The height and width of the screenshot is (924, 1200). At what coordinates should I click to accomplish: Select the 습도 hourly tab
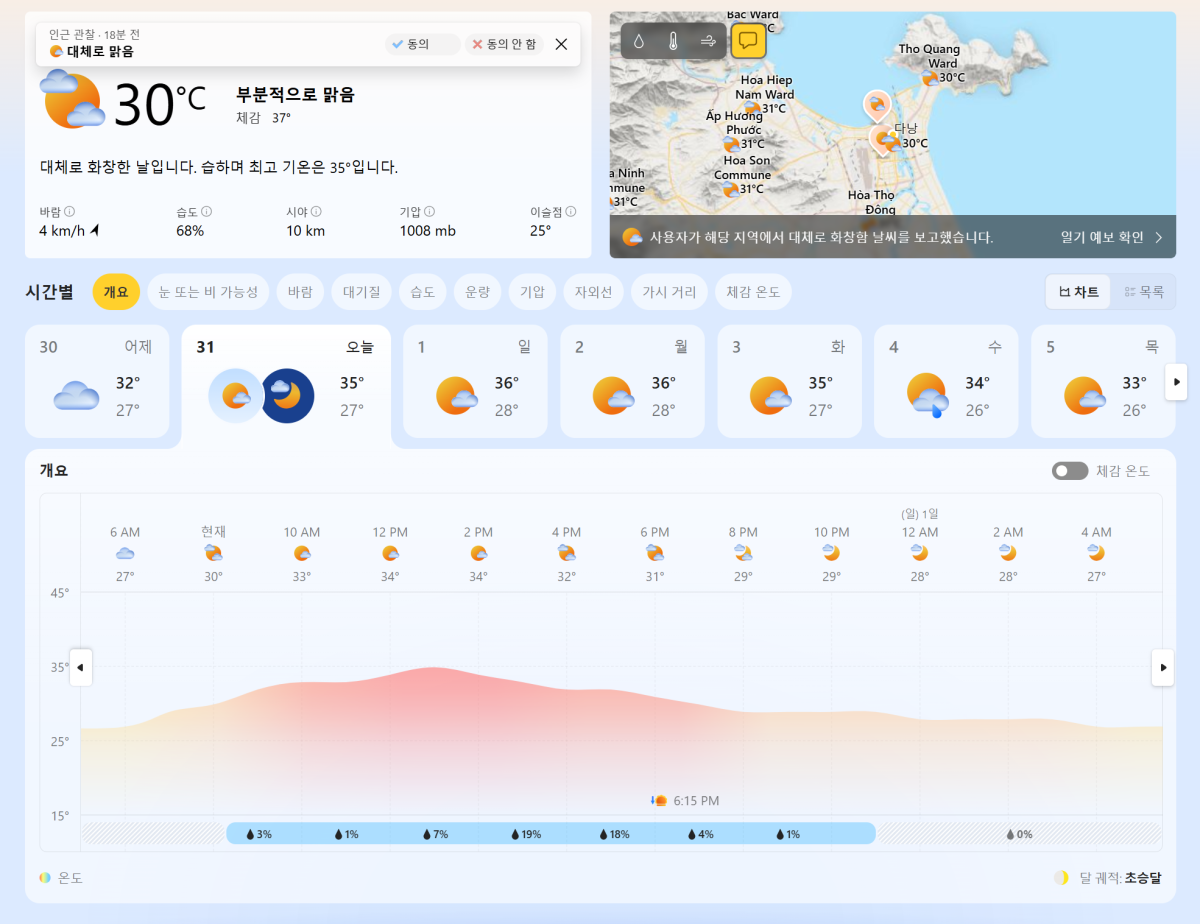point(422,292)
